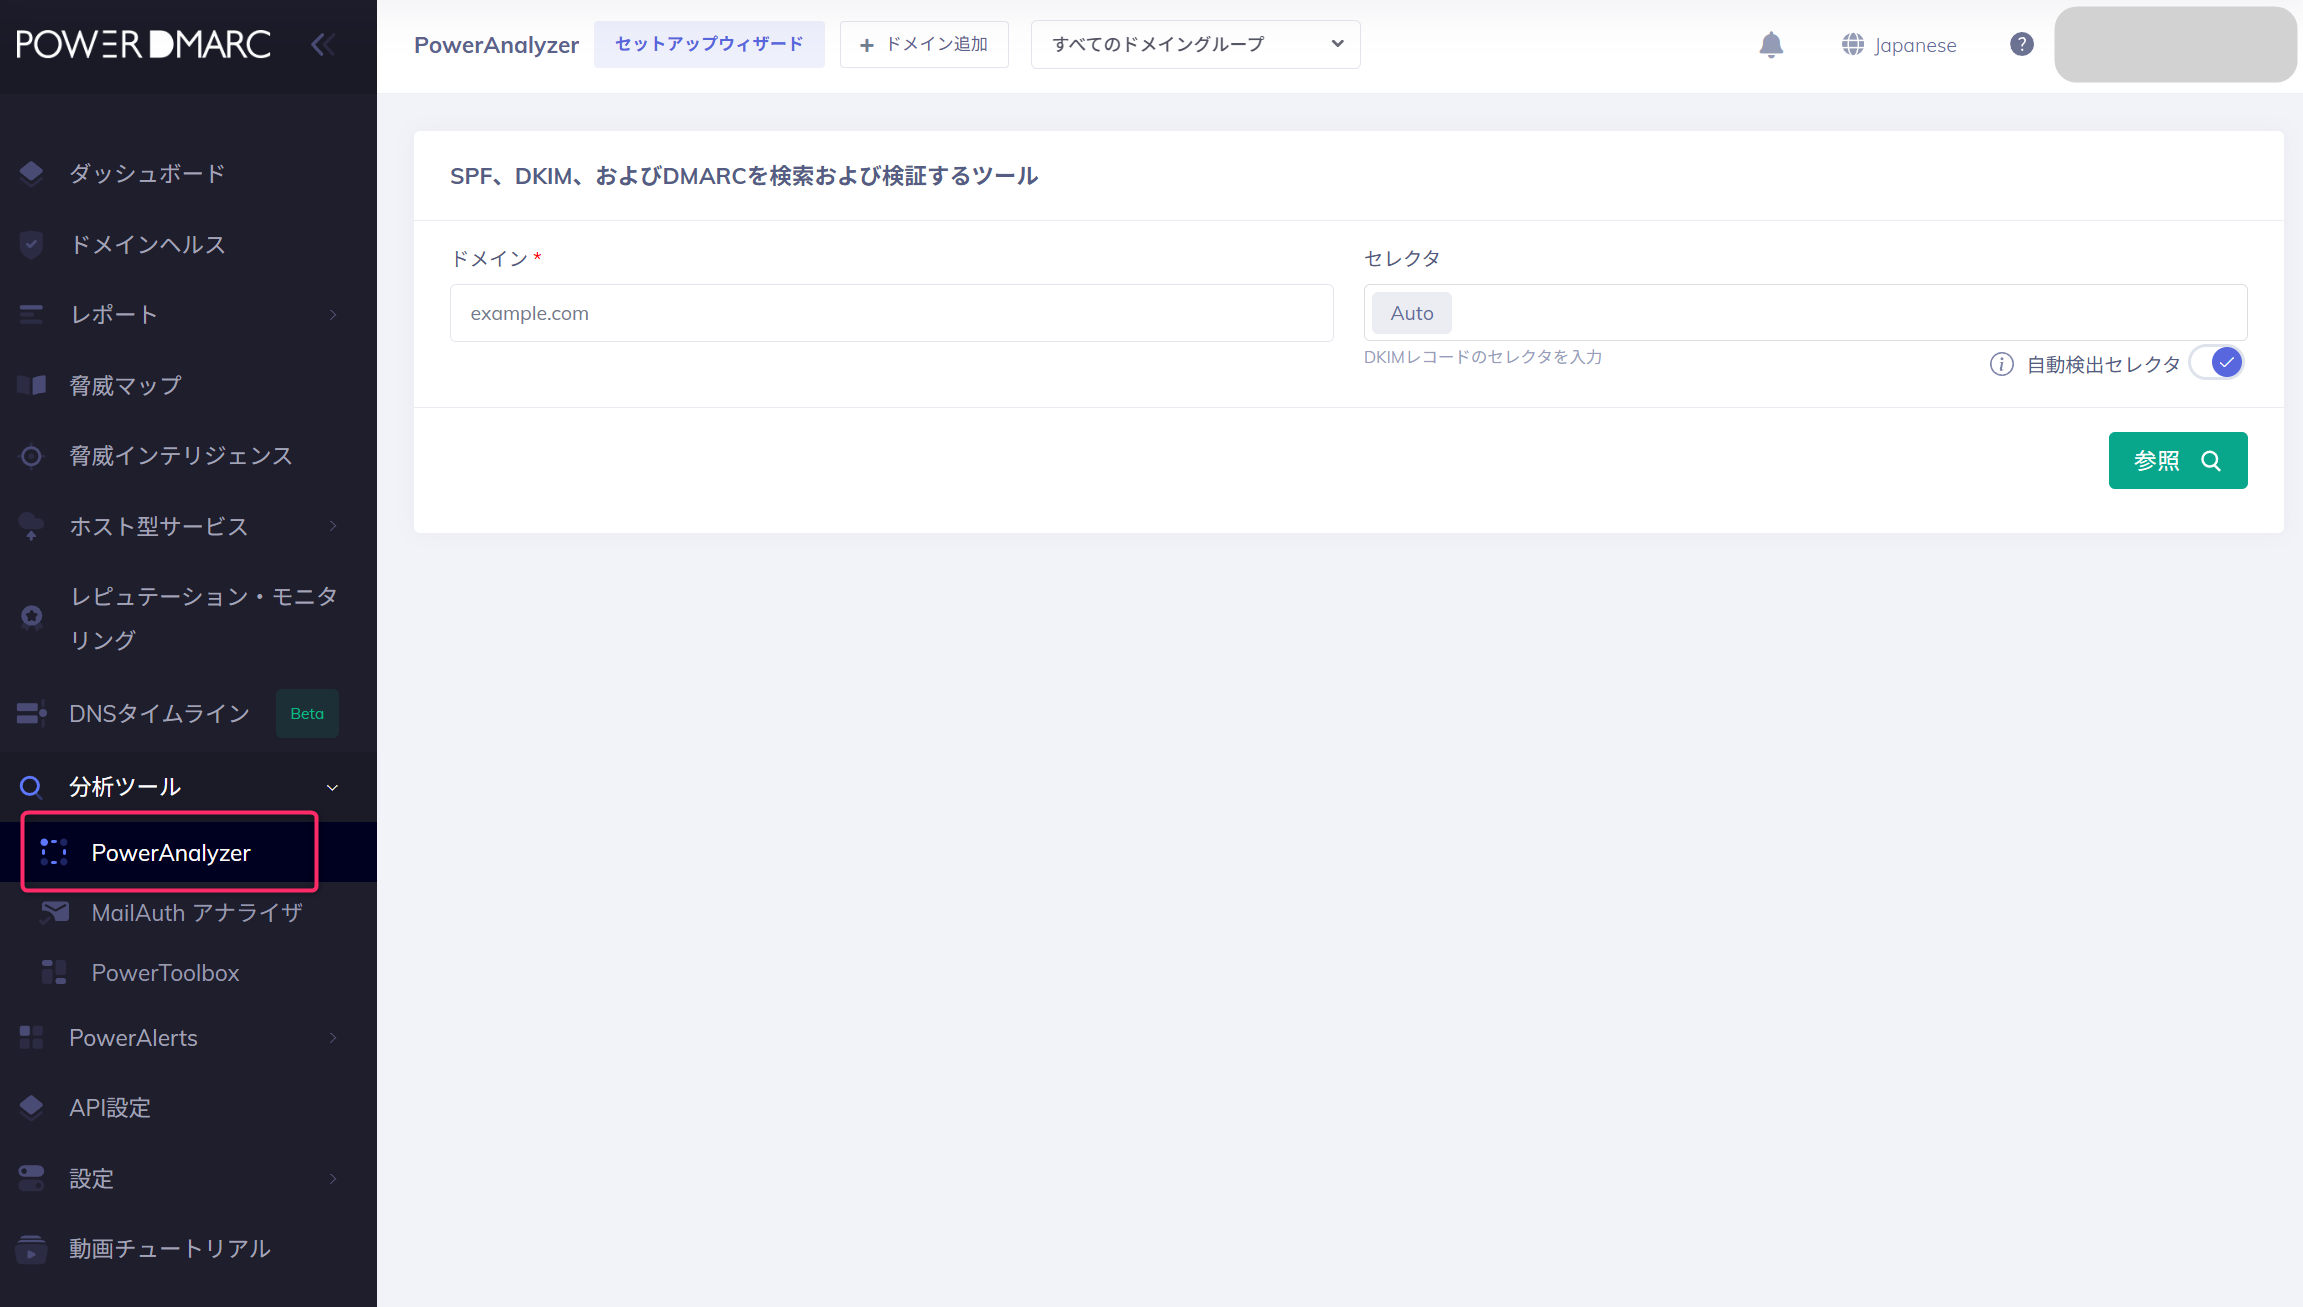The height and width of the screenshot is (1307, 2303).
Task: Open ドメインヘルス from the sidebar
Action: (x=147, y=244)
